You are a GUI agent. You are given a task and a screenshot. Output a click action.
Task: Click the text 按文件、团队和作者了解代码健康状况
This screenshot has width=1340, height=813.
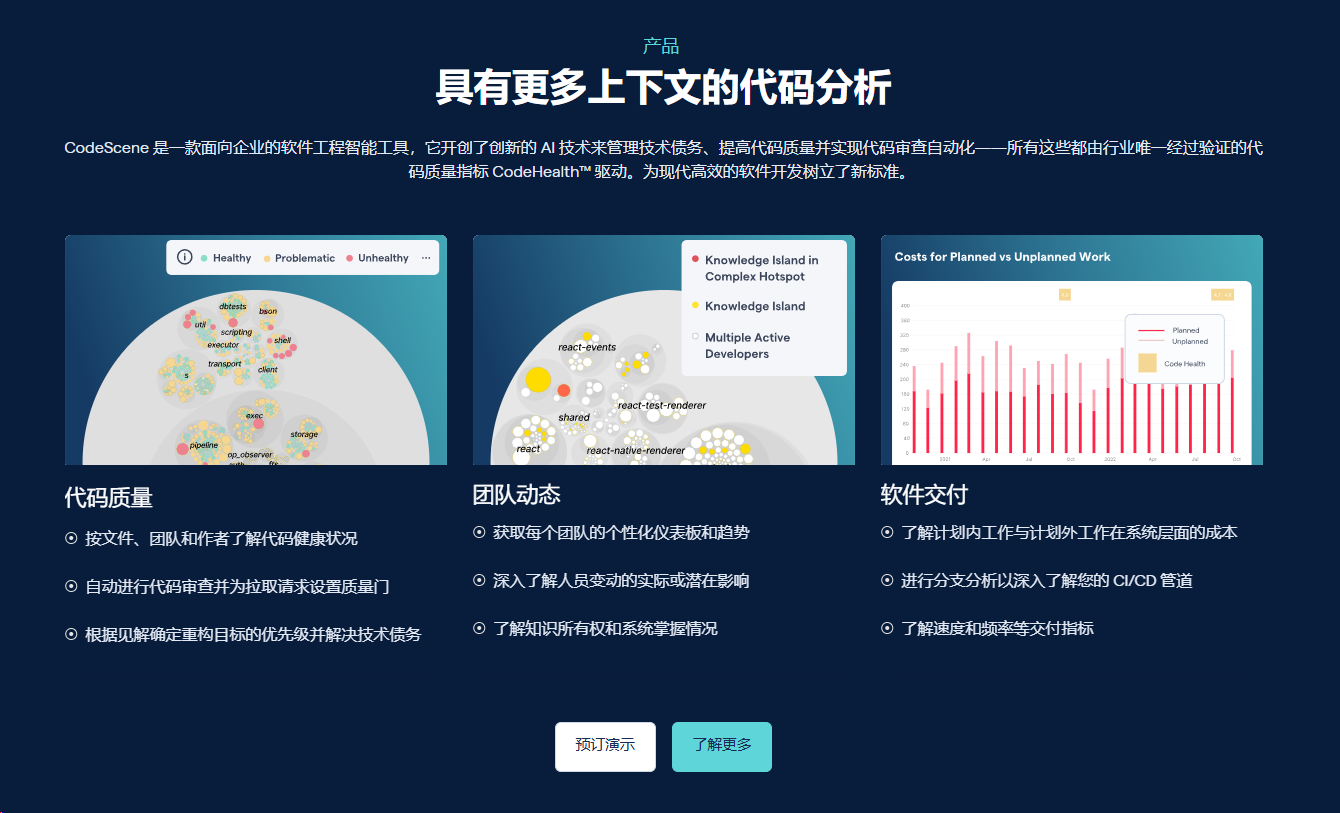pos(221,538)
